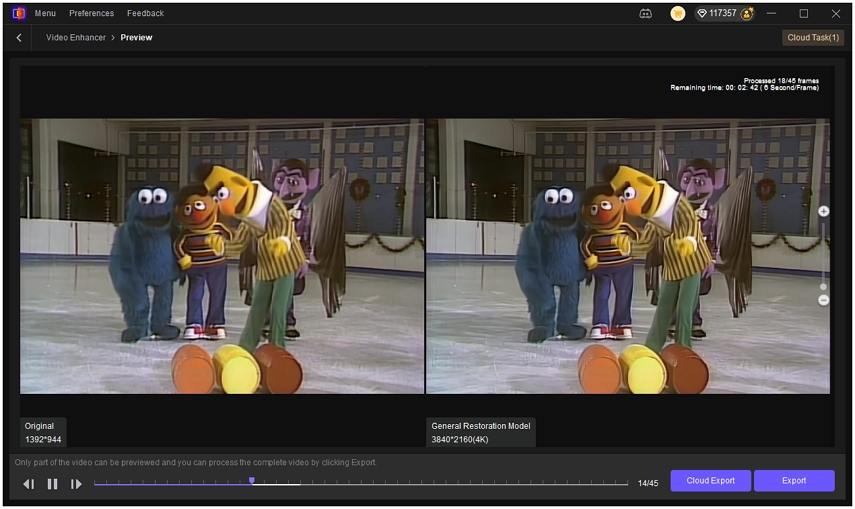Image resolution: width=855 pixels, height=509 pixels.
Task: Go back using the arrow icon
Action: pos(19,38)
